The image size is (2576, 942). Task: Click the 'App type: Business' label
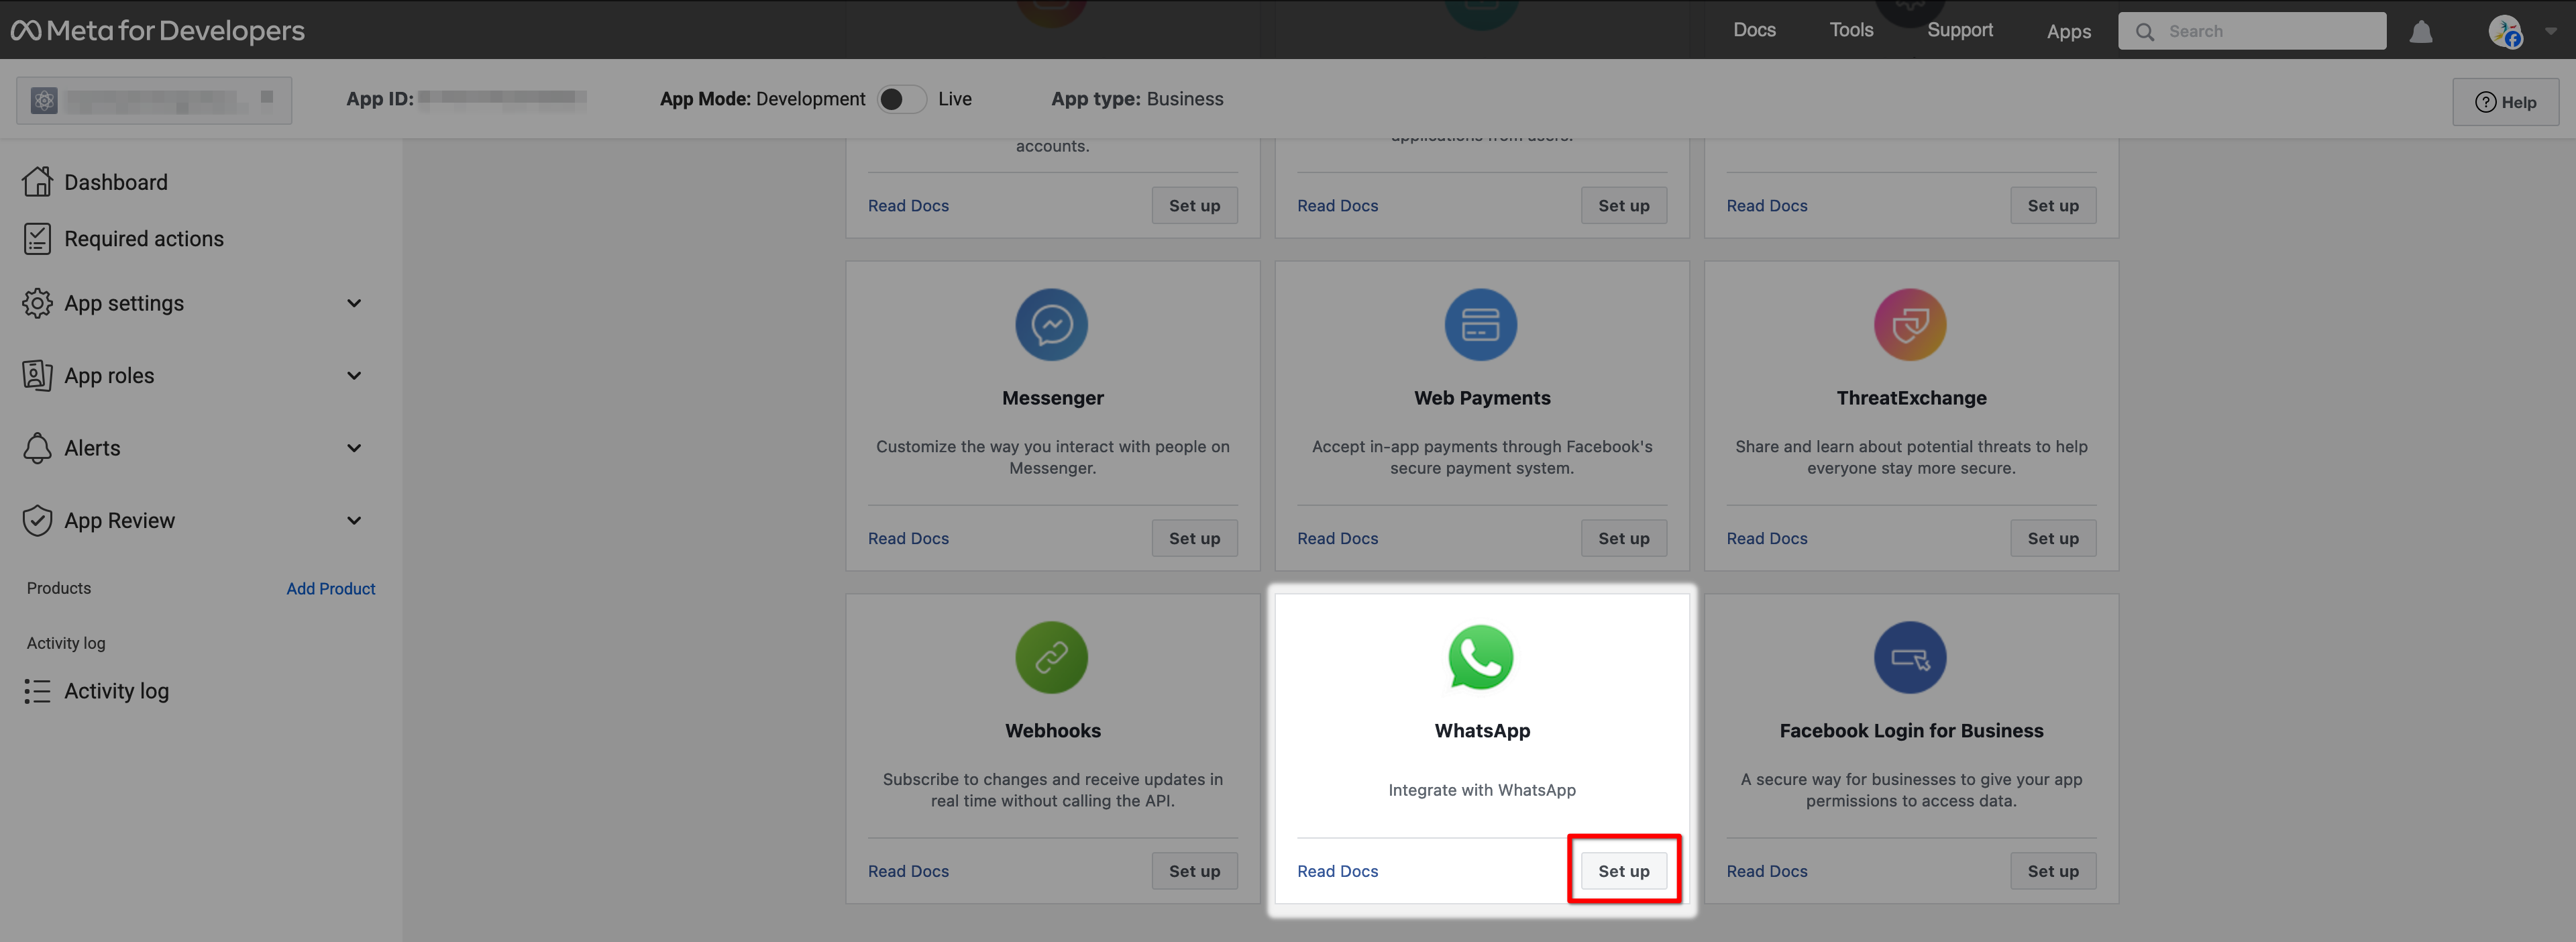coord(1137,99)
